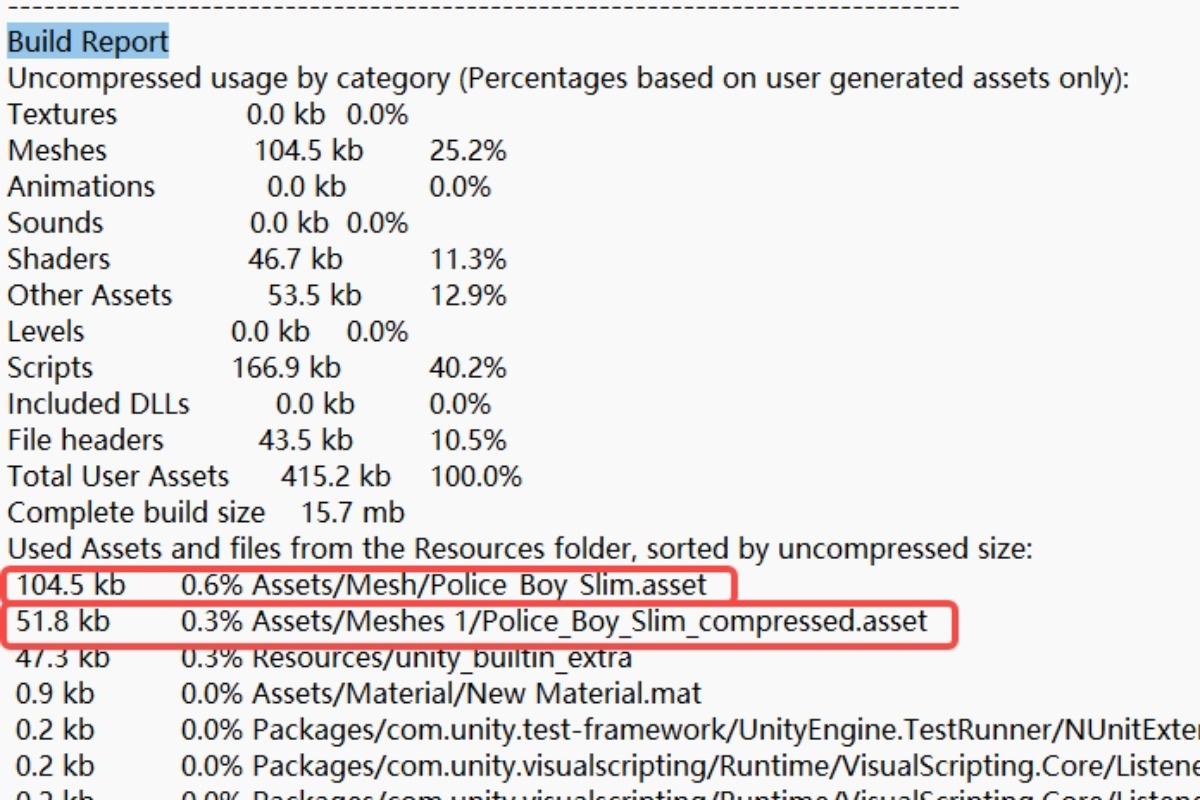Viewport: 1200px width, 800px height.
Task: Click the Resources/unity_builtin_extra entry
Action: [x=442, y=658]
